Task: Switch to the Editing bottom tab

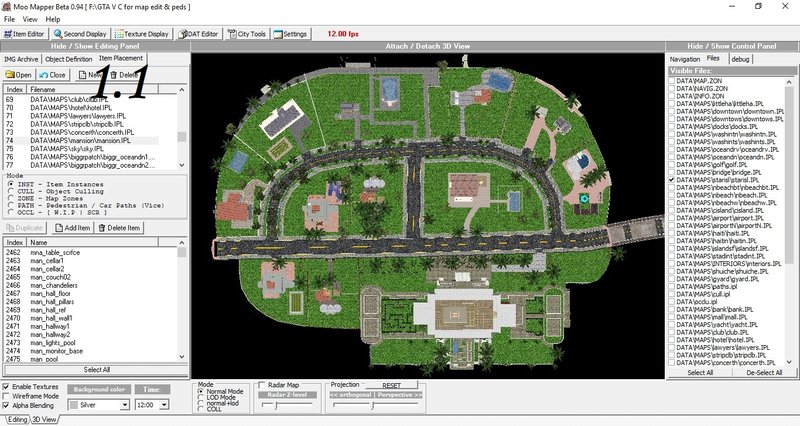Action: pyautogui.click(x=16, y=419)
